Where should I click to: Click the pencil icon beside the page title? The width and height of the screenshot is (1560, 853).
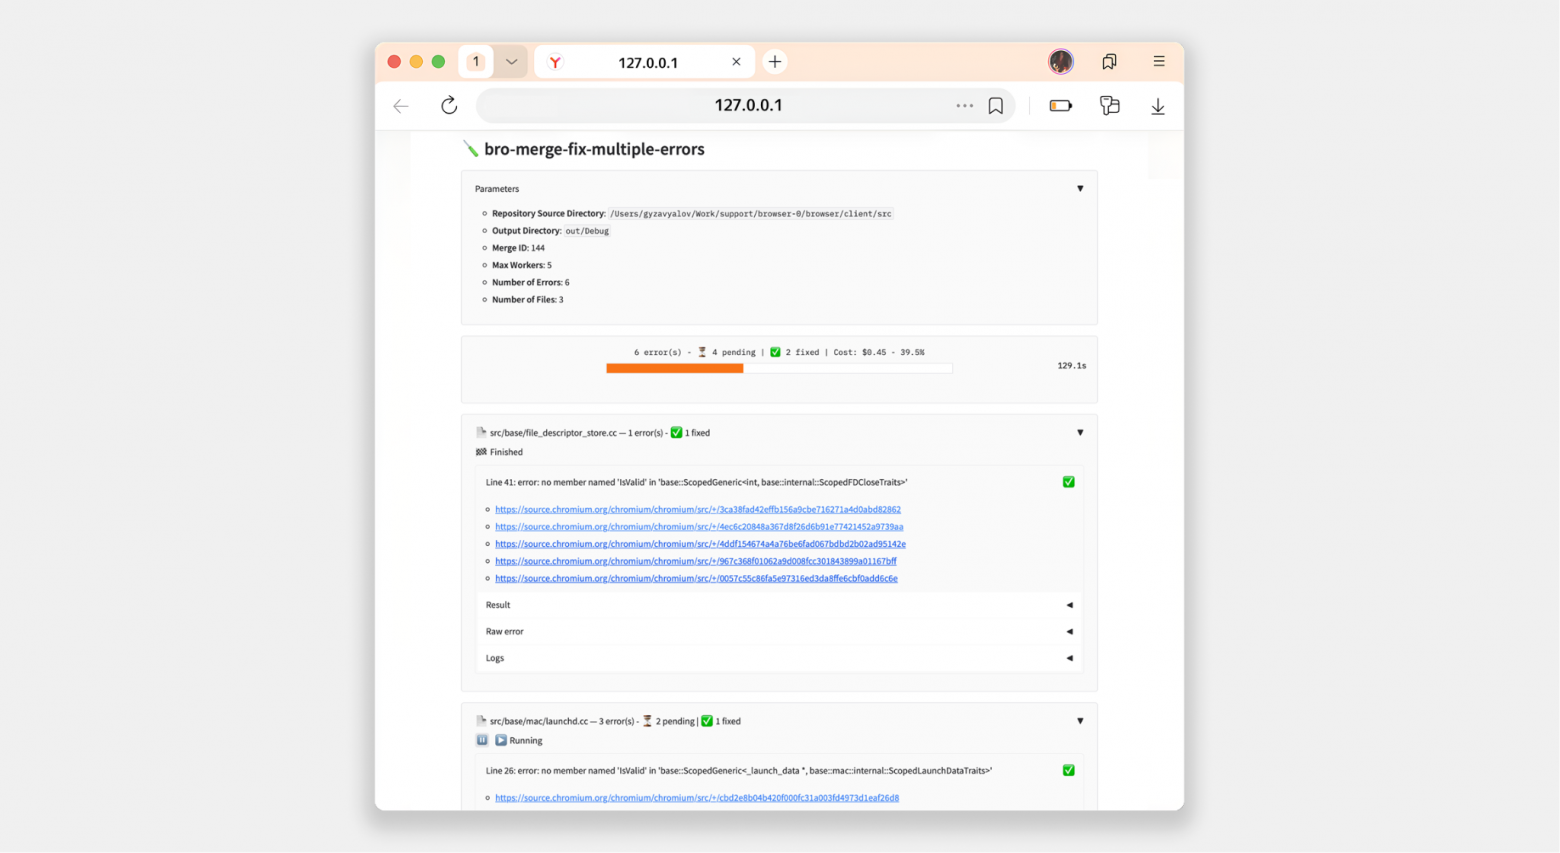point(470,149)
